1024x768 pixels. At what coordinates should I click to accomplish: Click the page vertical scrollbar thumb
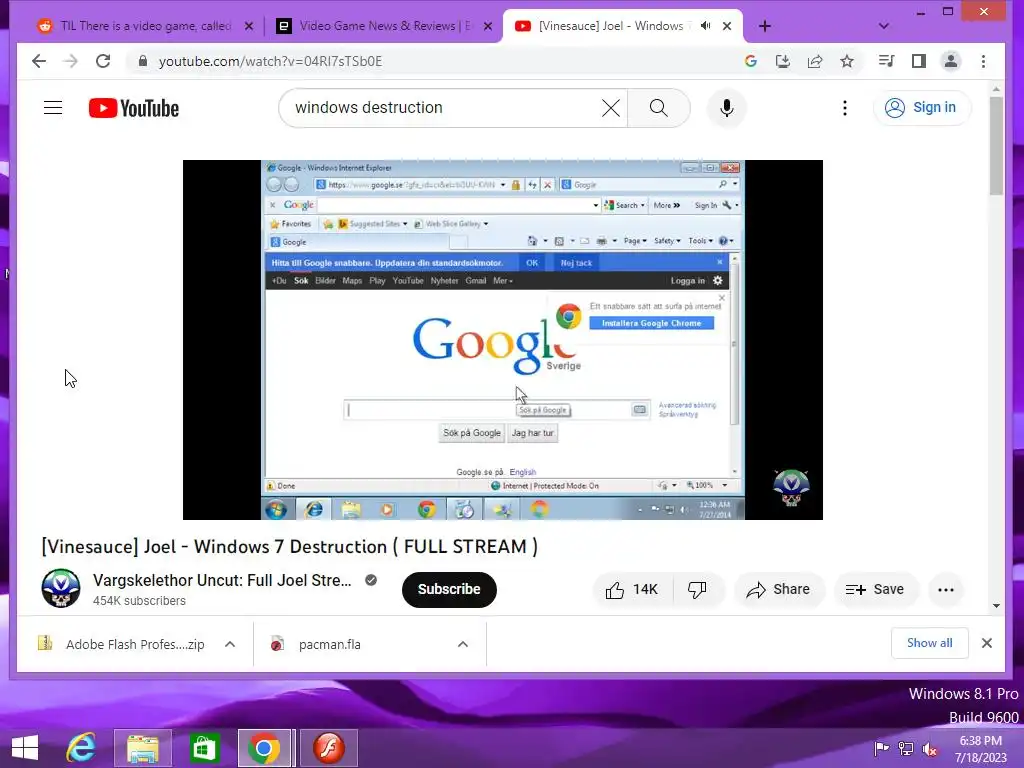pyautogui.click(x=996, y=145)
